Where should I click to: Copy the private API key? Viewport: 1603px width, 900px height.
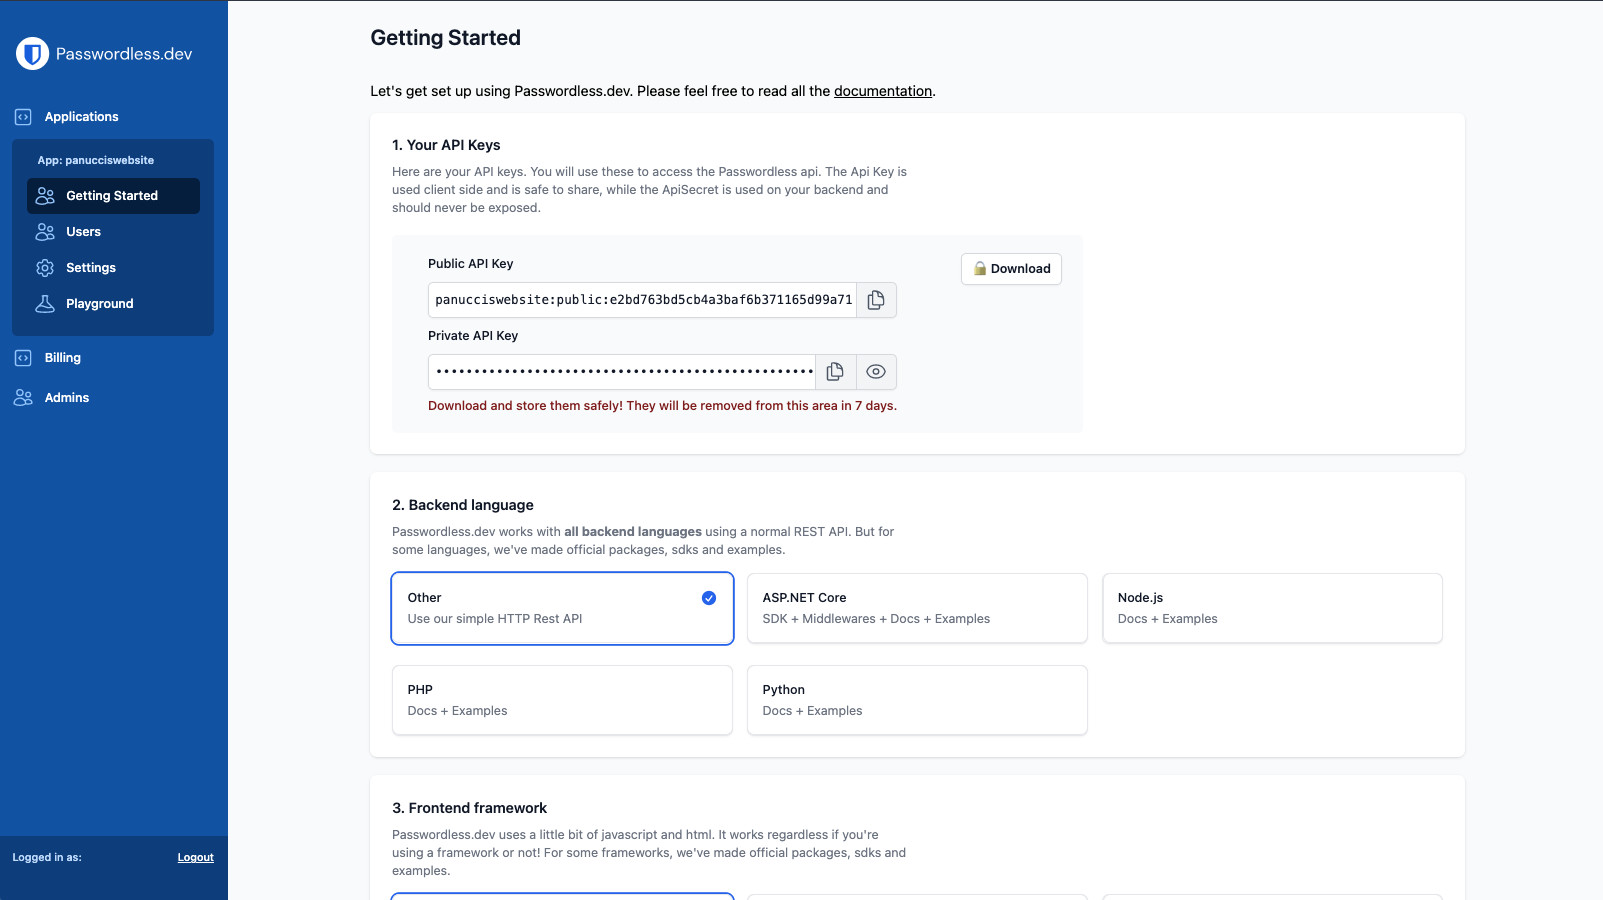pos(835,371)
